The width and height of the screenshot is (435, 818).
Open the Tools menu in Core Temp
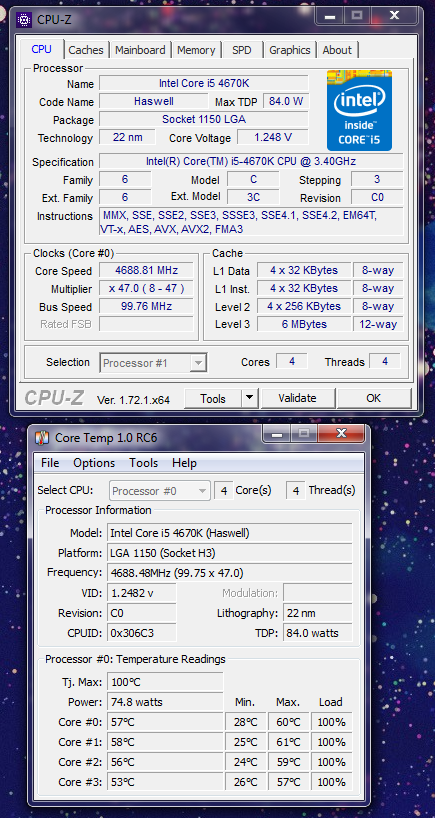[143, 463]
